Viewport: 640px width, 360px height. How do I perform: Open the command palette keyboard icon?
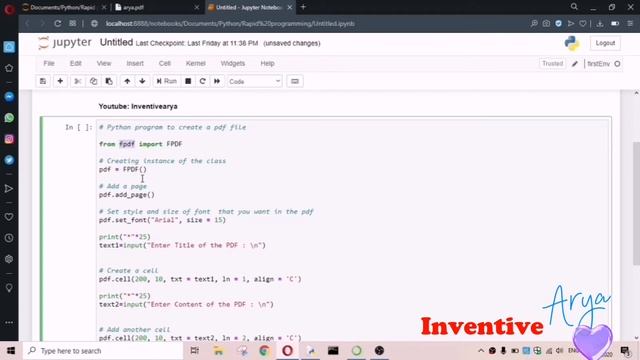[295, 81]
